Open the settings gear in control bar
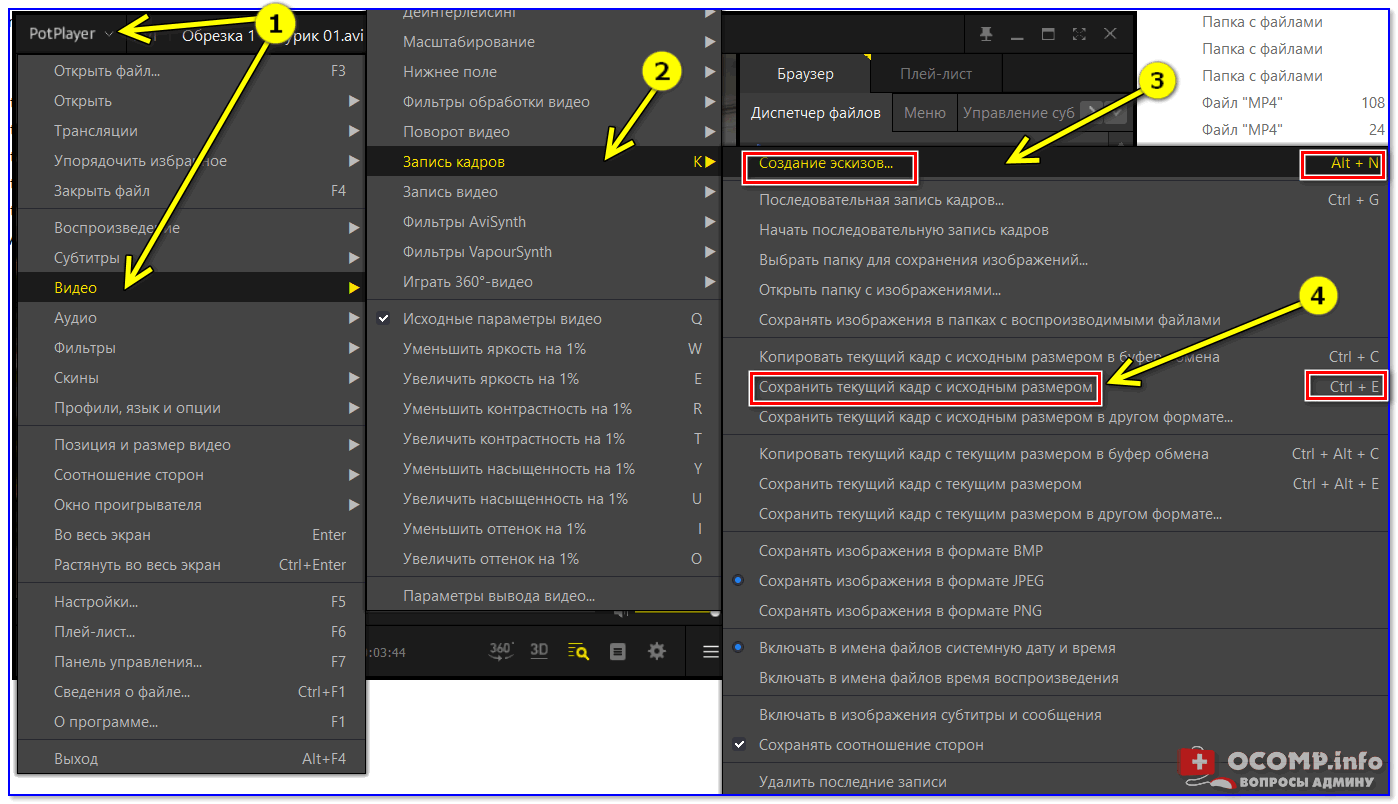1398x804 pixels. [656, 652]
